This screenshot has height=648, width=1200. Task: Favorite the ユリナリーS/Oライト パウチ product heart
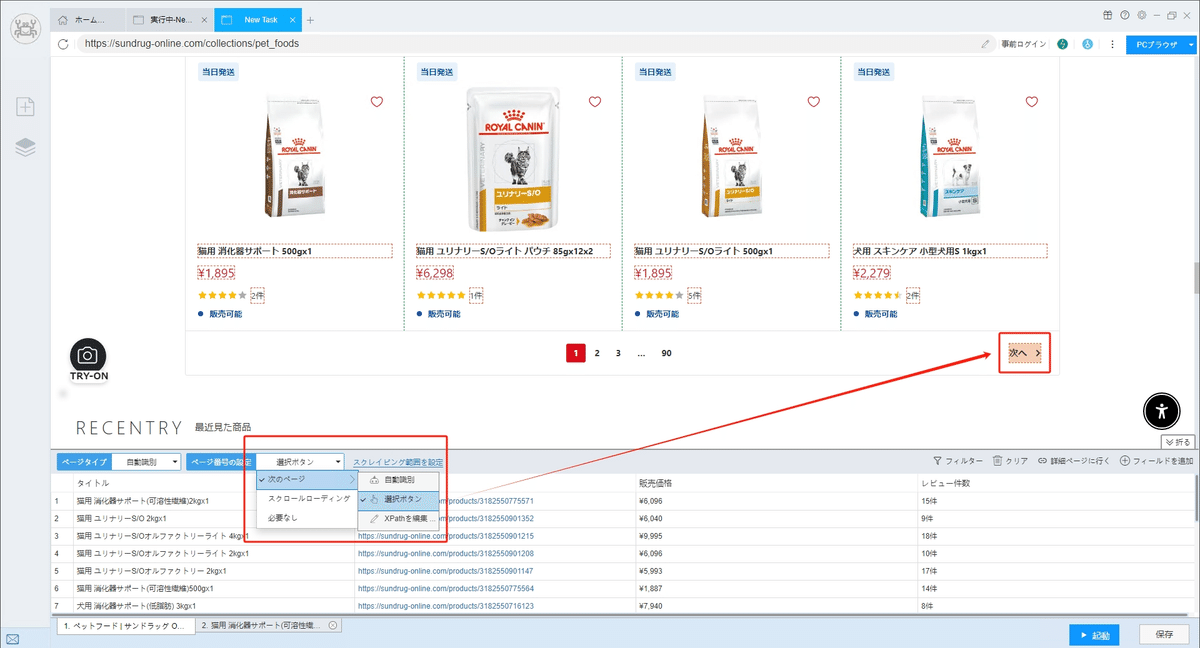click(x=595, y=101)
